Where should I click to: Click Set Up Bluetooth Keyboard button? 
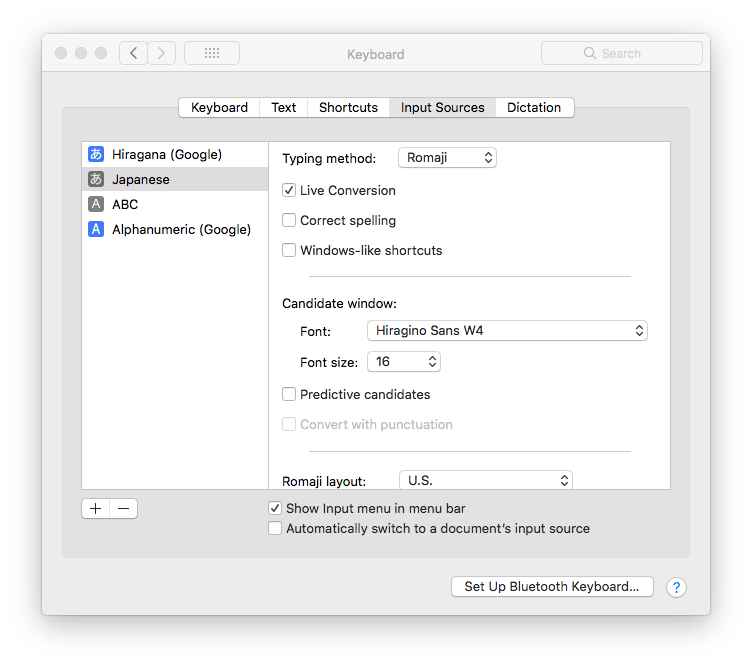tap(551, 587)
